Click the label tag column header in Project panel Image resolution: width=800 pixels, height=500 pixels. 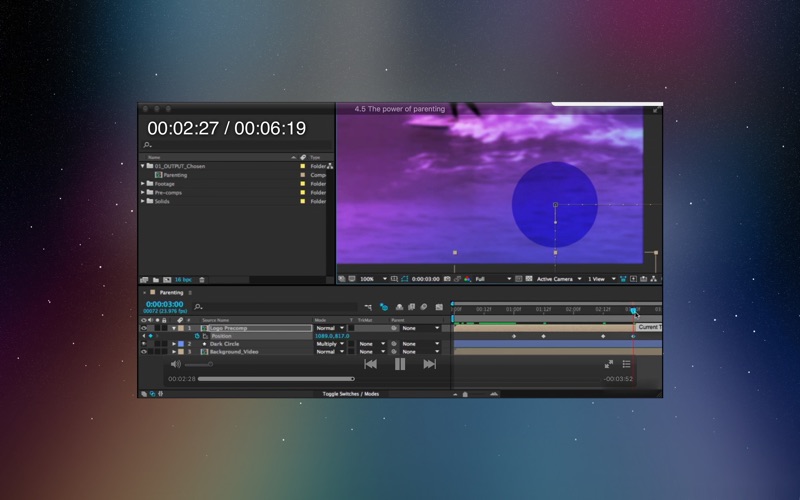pos(303,157)
